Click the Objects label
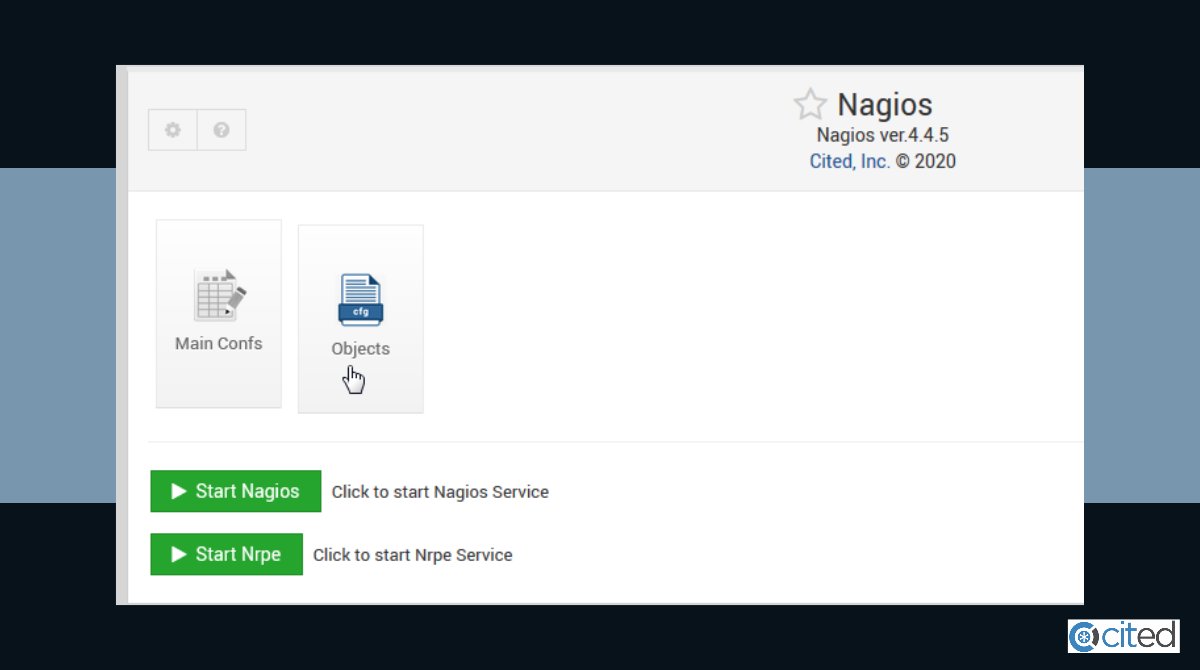Image resolution: width=1200 pixels, height=670 pixels. click(x=361, y=349)
